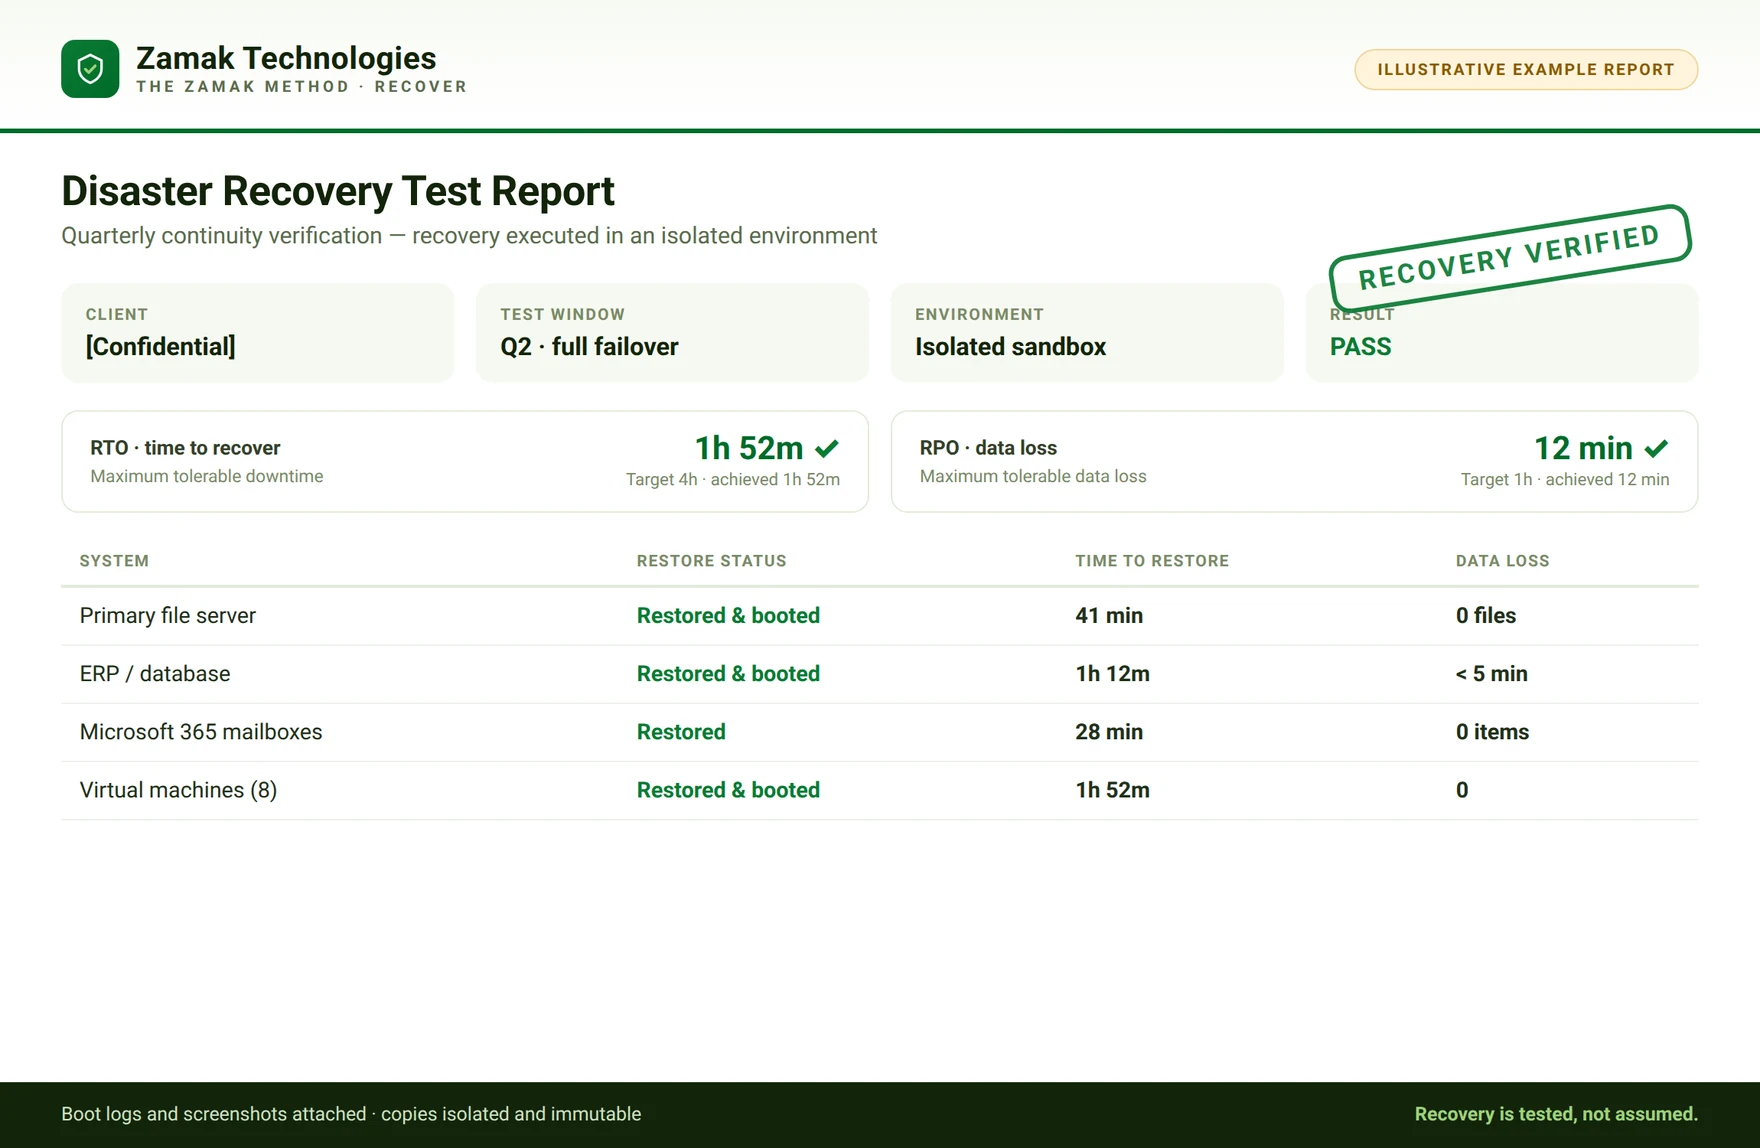Viewport: 1760px width, 1148px height.
Task: Click the Time to Restore column header
Action: (1152, 561)
